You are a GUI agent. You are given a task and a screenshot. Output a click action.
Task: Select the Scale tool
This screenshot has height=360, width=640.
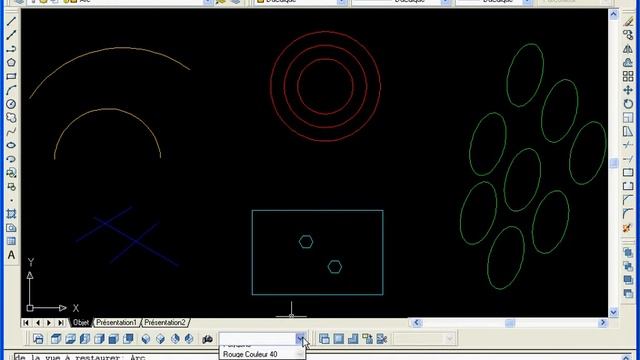click(x=628, y=118)
